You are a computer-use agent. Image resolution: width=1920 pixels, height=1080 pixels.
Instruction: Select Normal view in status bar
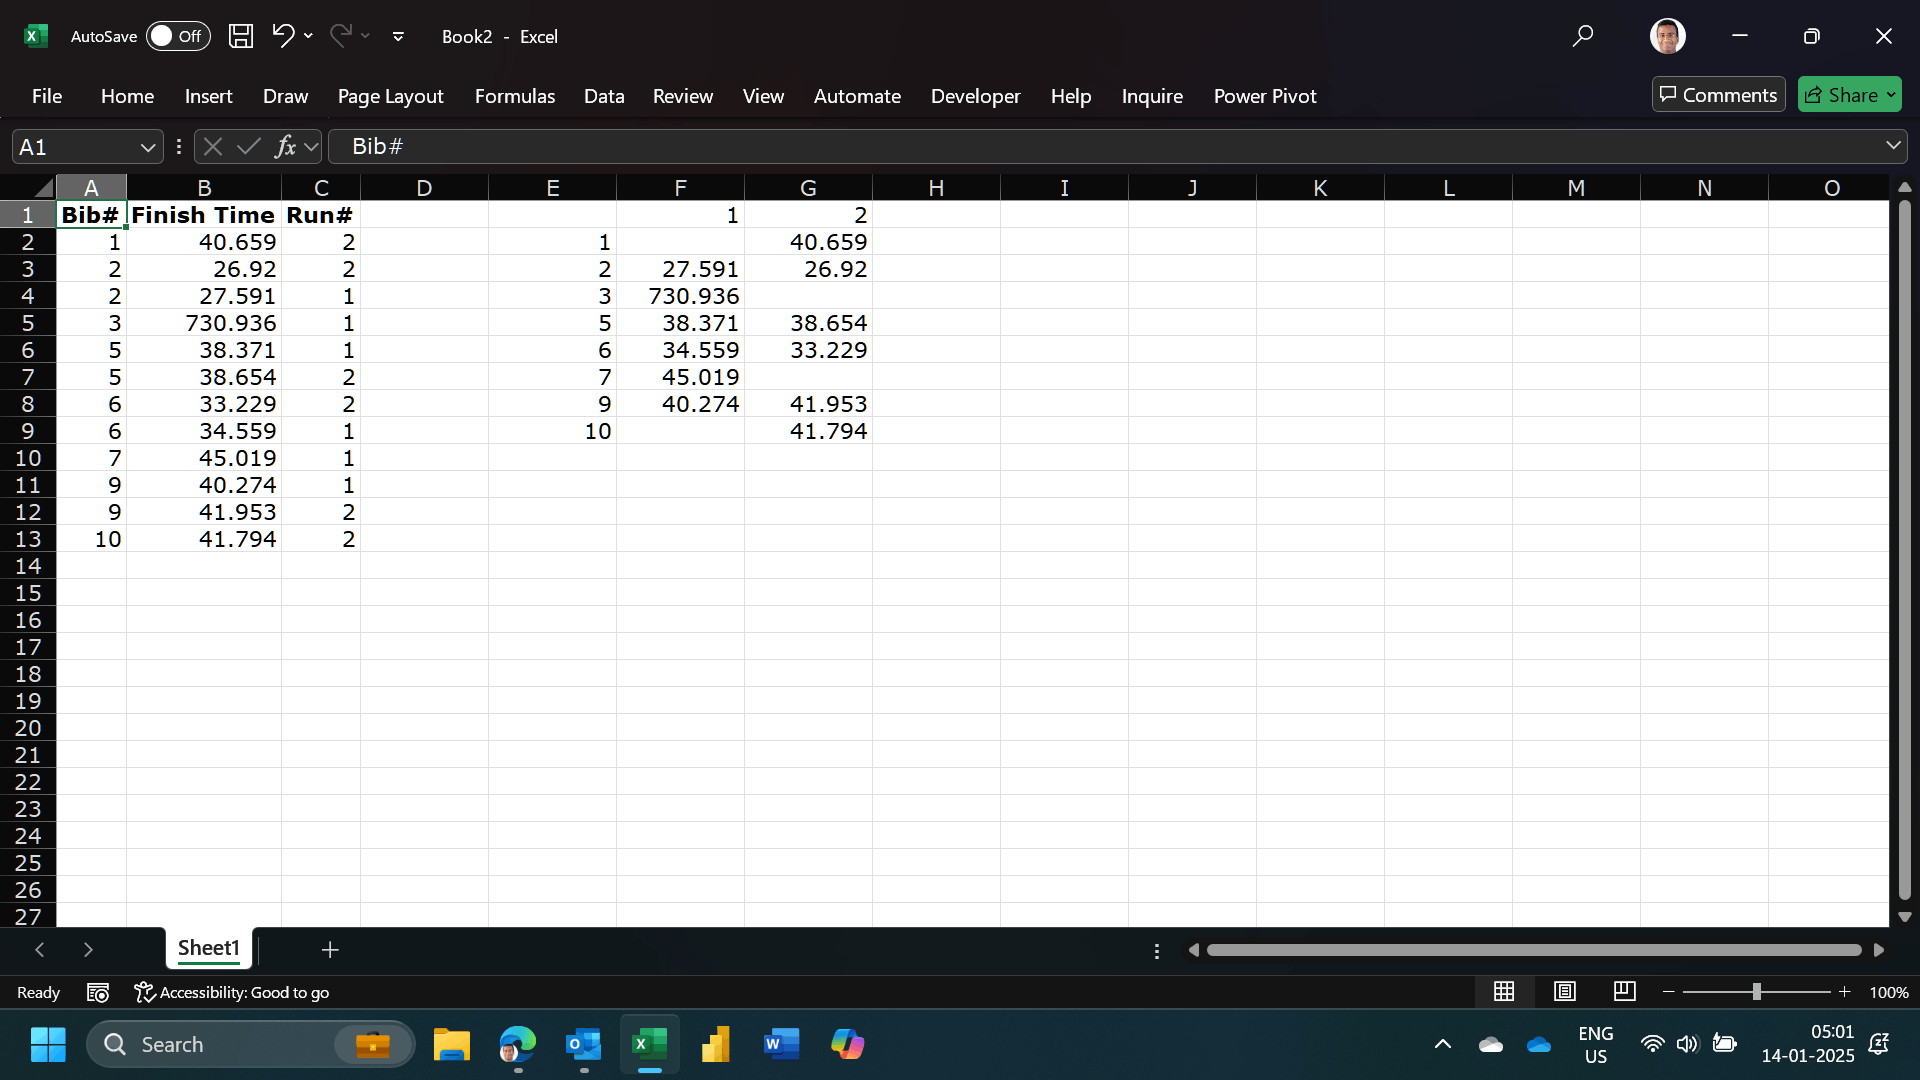click(1504, 991)
